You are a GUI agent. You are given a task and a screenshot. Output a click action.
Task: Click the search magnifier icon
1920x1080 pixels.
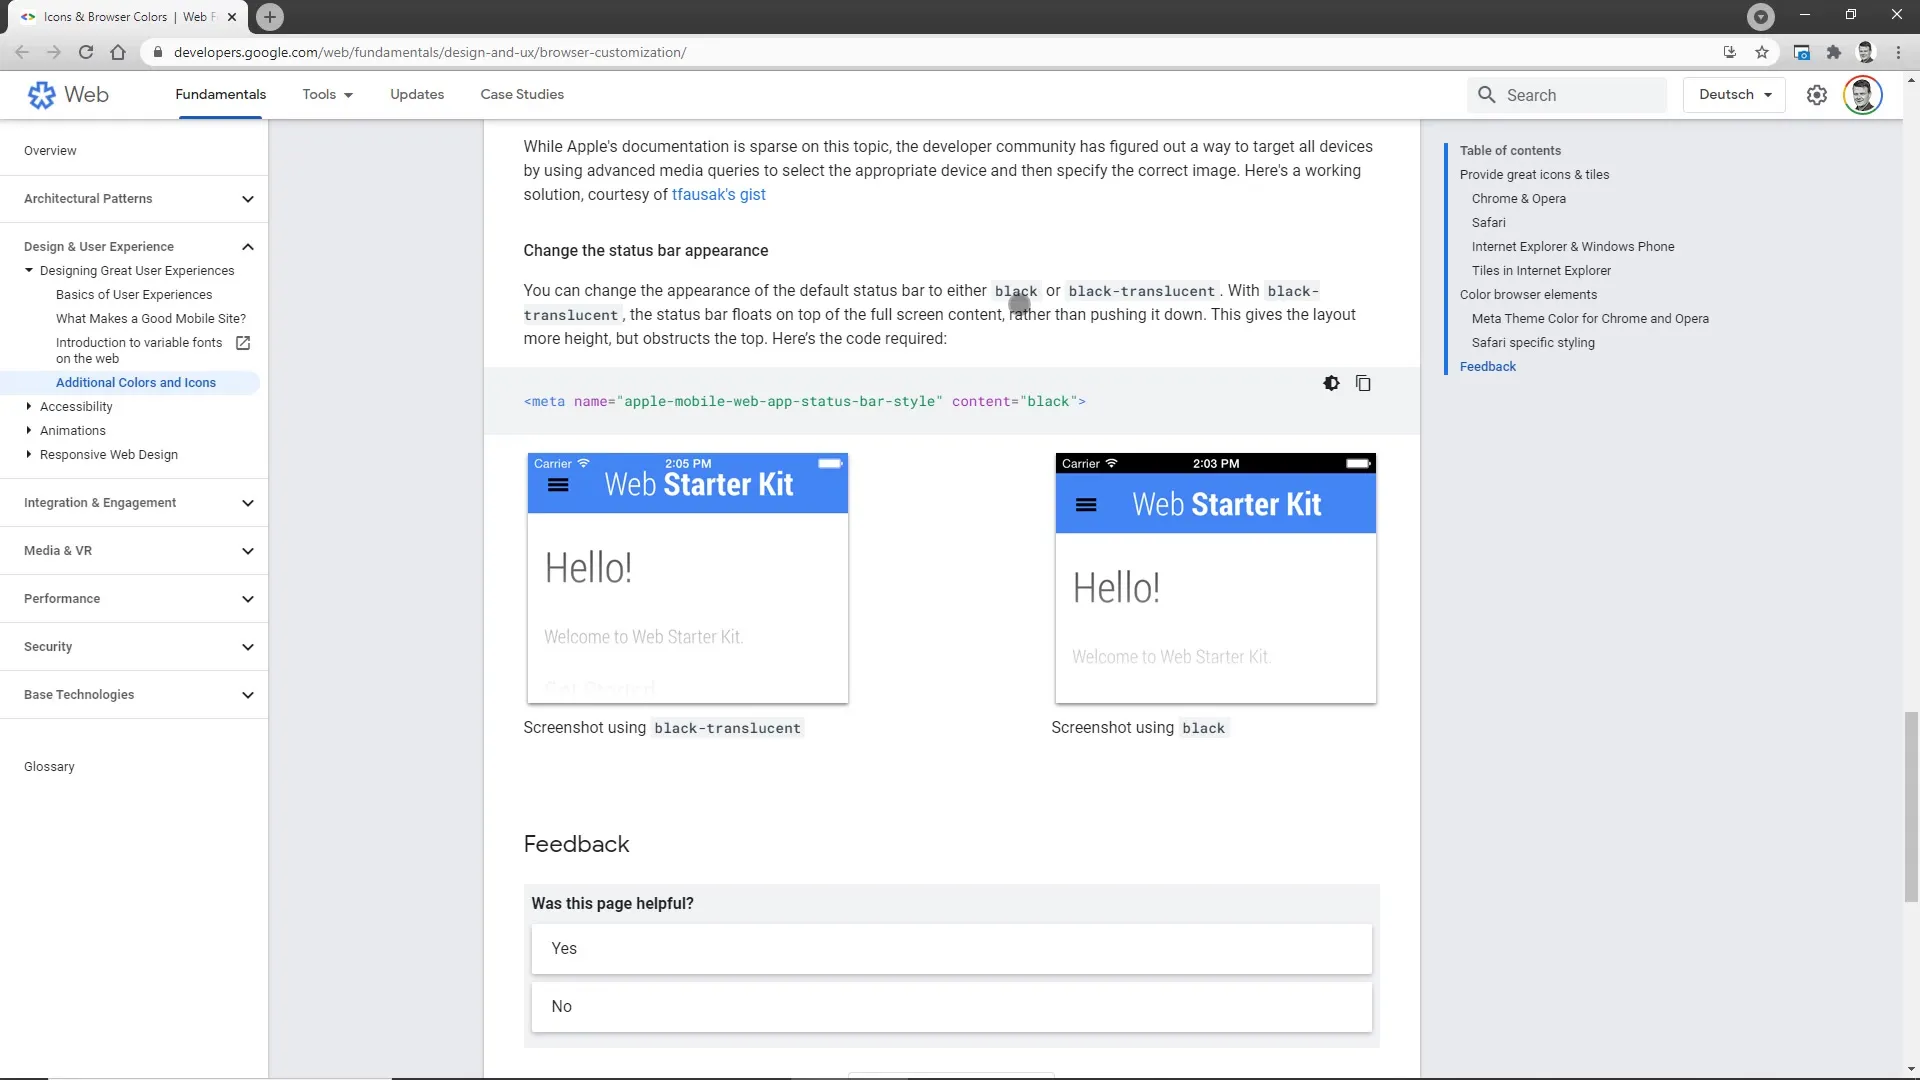pos(1487,95)
